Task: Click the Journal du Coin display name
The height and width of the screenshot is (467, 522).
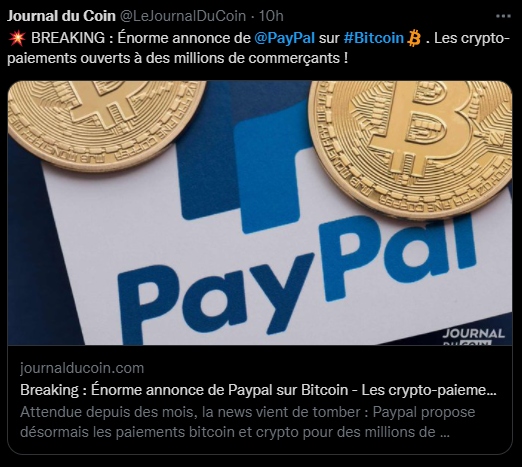Action: [x=61, y=16]
